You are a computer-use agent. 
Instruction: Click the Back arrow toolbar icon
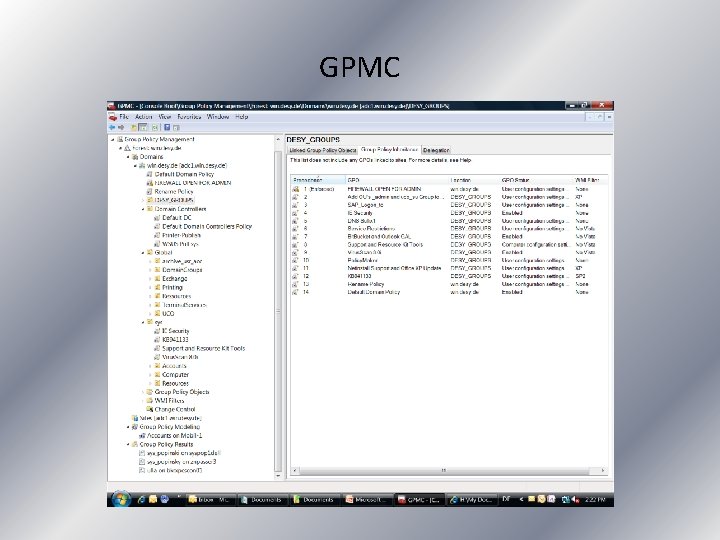pyautogui.click(x=112, y=127)
